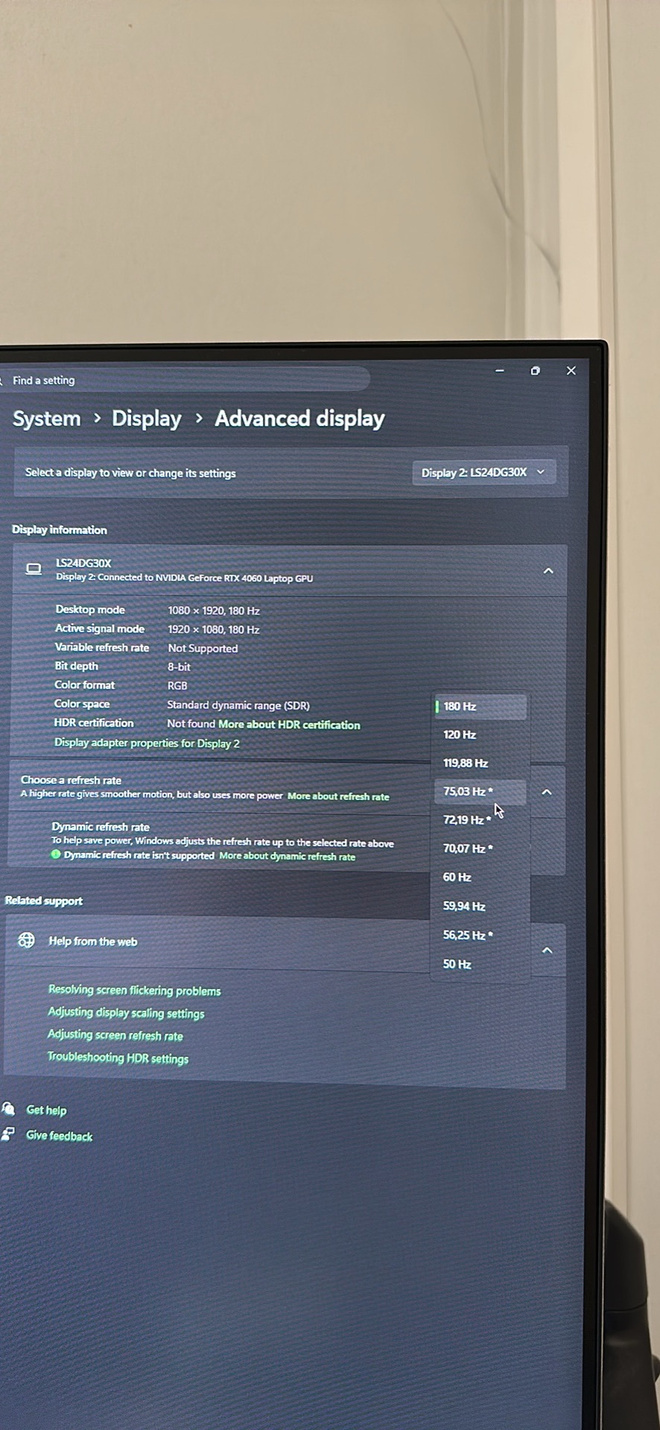
Task: Close the Settings window
Action: pyautogui.click(x=571, y=371)
